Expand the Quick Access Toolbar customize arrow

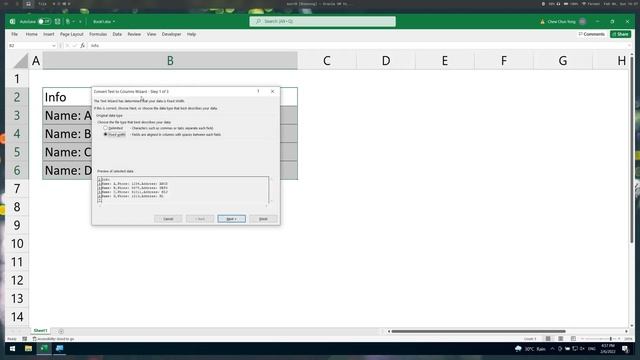pyautogui.click(x=80, y=21)
